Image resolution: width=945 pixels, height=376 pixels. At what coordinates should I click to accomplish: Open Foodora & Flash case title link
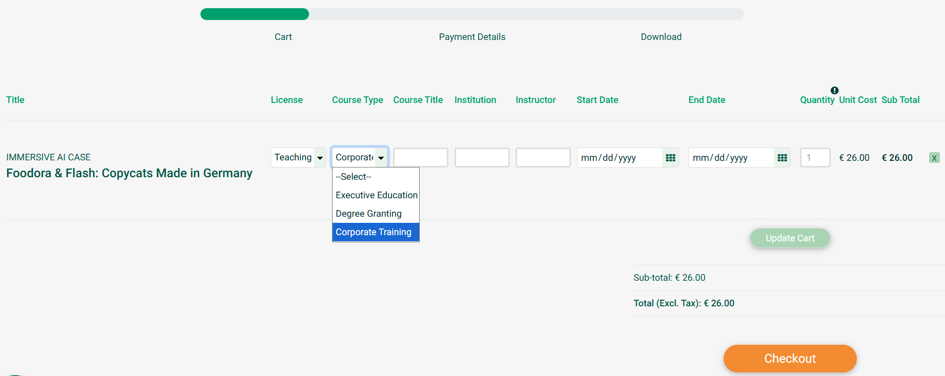129,174
